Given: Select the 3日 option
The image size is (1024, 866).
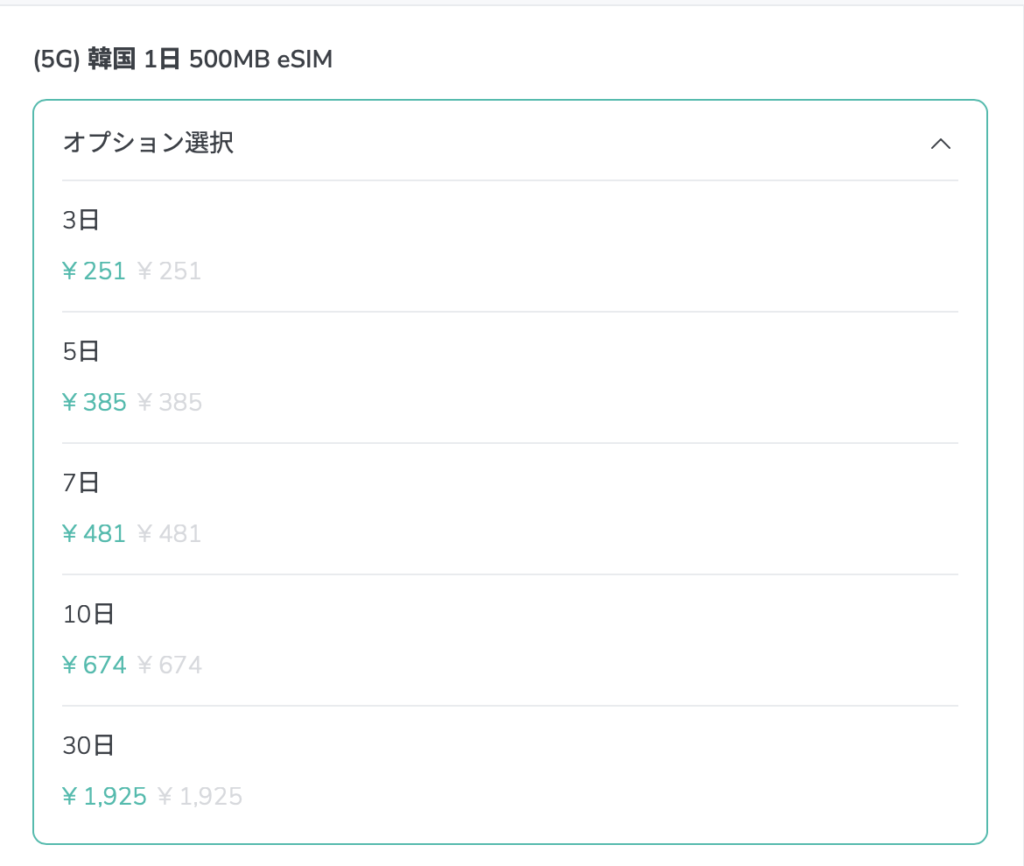Looking at the screenshot, I should (x=510, y=246).
